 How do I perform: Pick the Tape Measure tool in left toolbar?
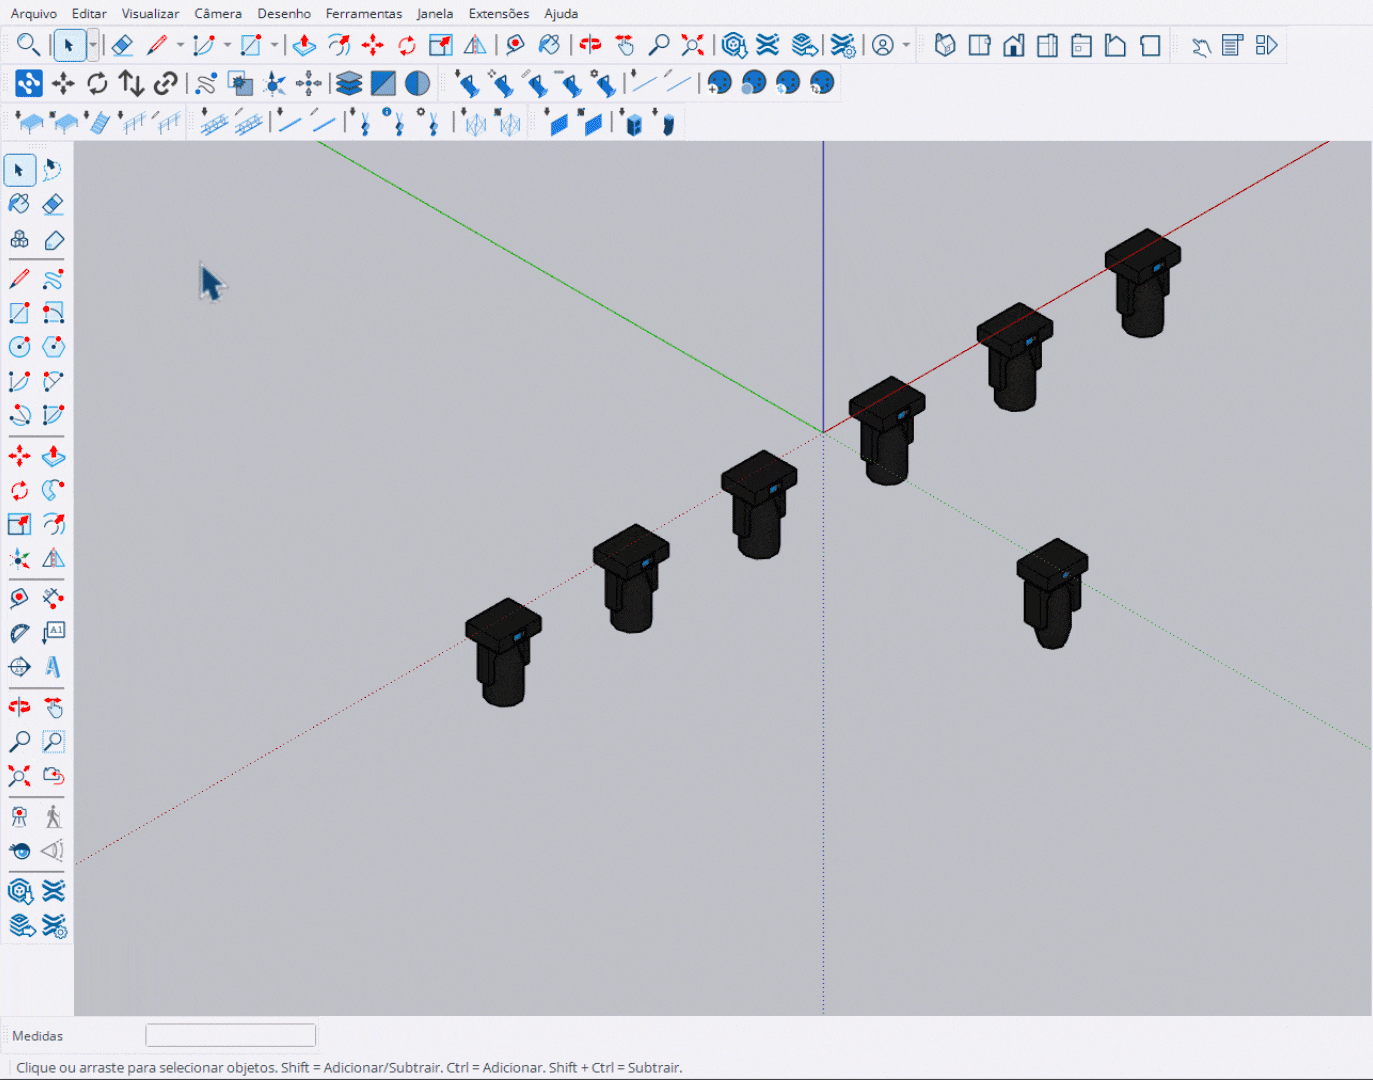[x=19, y=598]
